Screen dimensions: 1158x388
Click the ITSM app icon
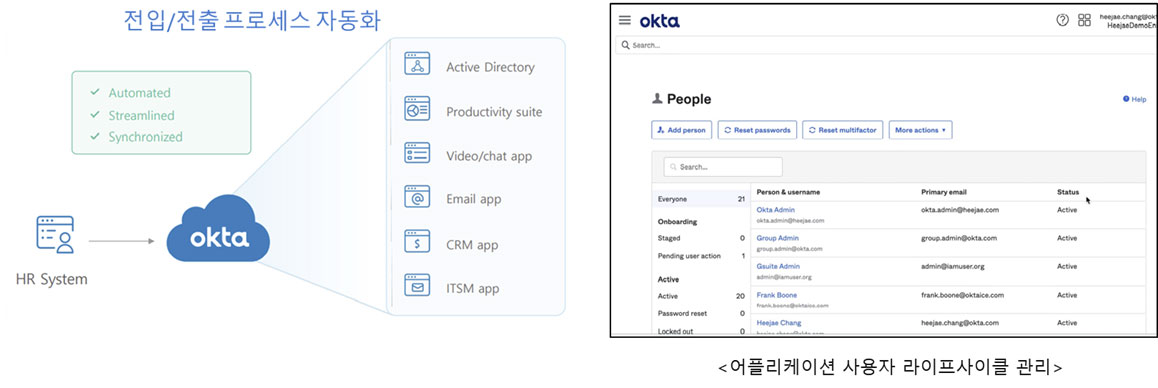[x=417, y=286]
